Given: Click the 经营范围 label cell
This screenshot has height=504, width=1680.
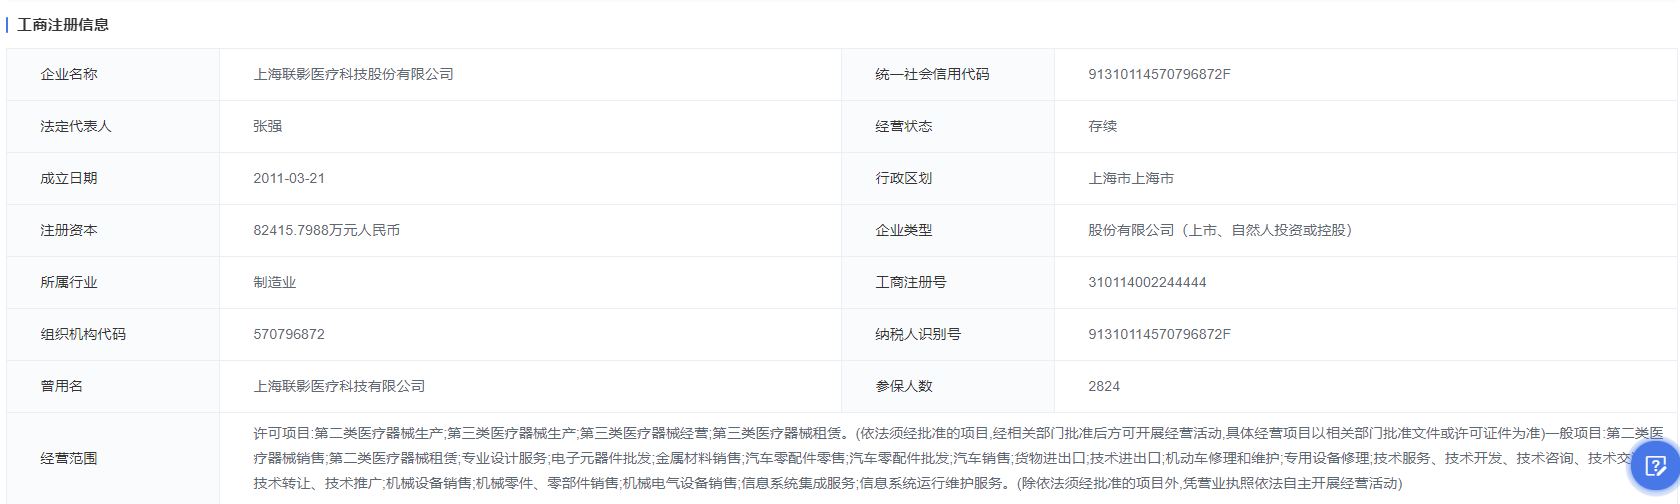Looking at the screenshot, I should [x=113, y=458].
